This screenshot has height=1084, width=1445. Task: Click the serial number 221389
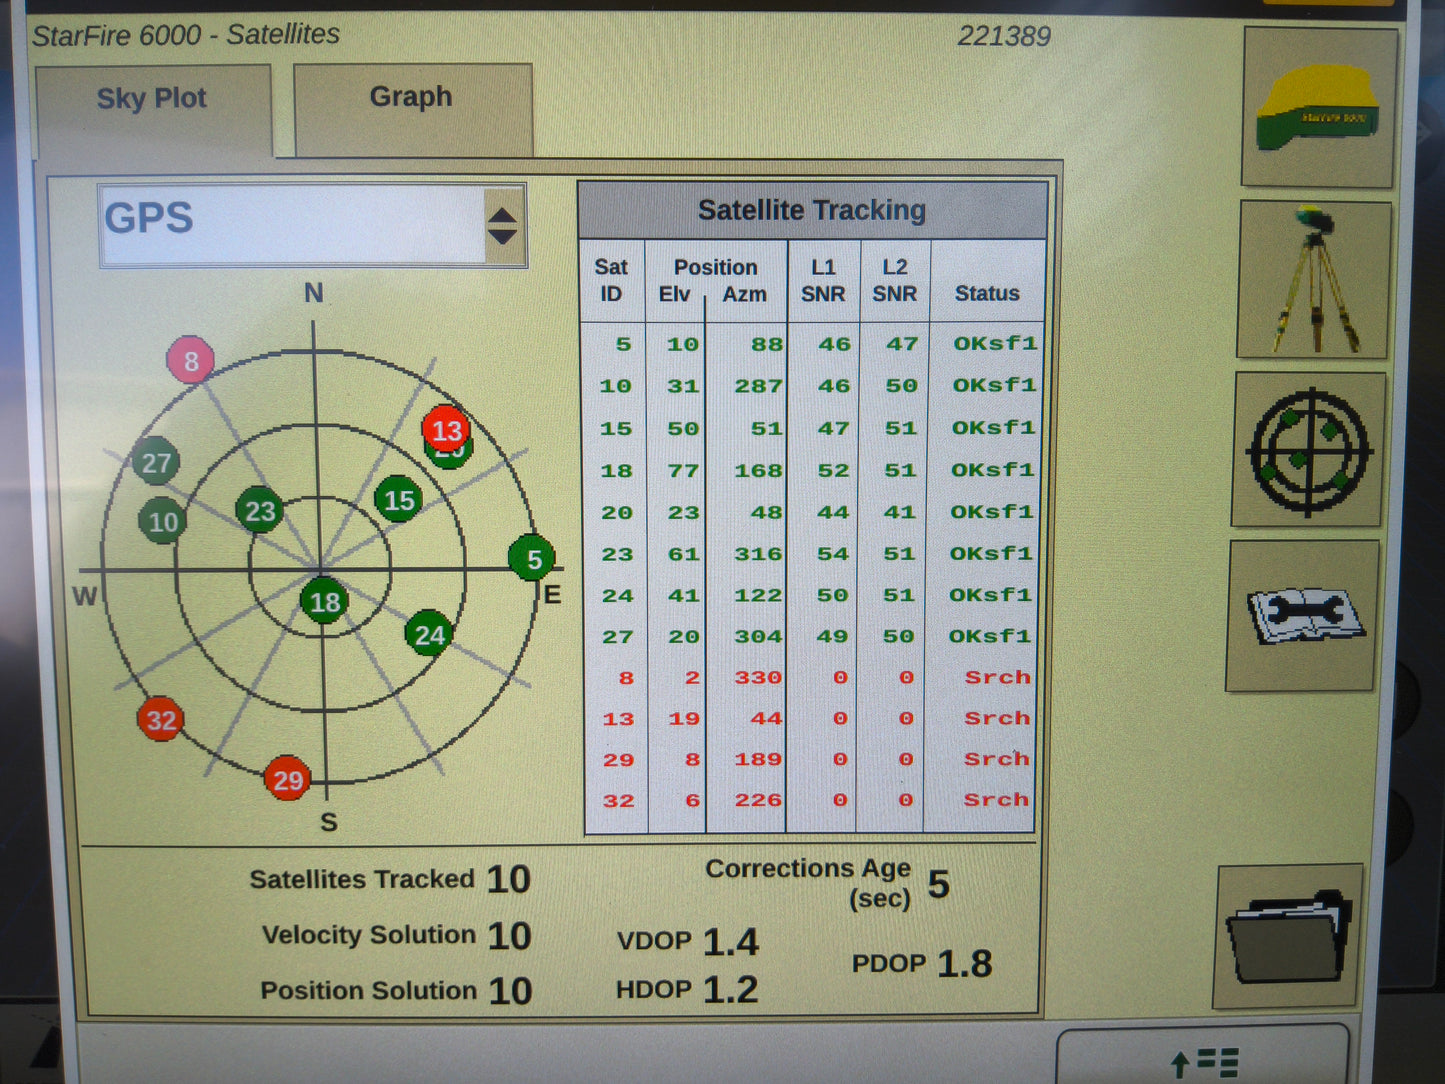point(1004,37)
